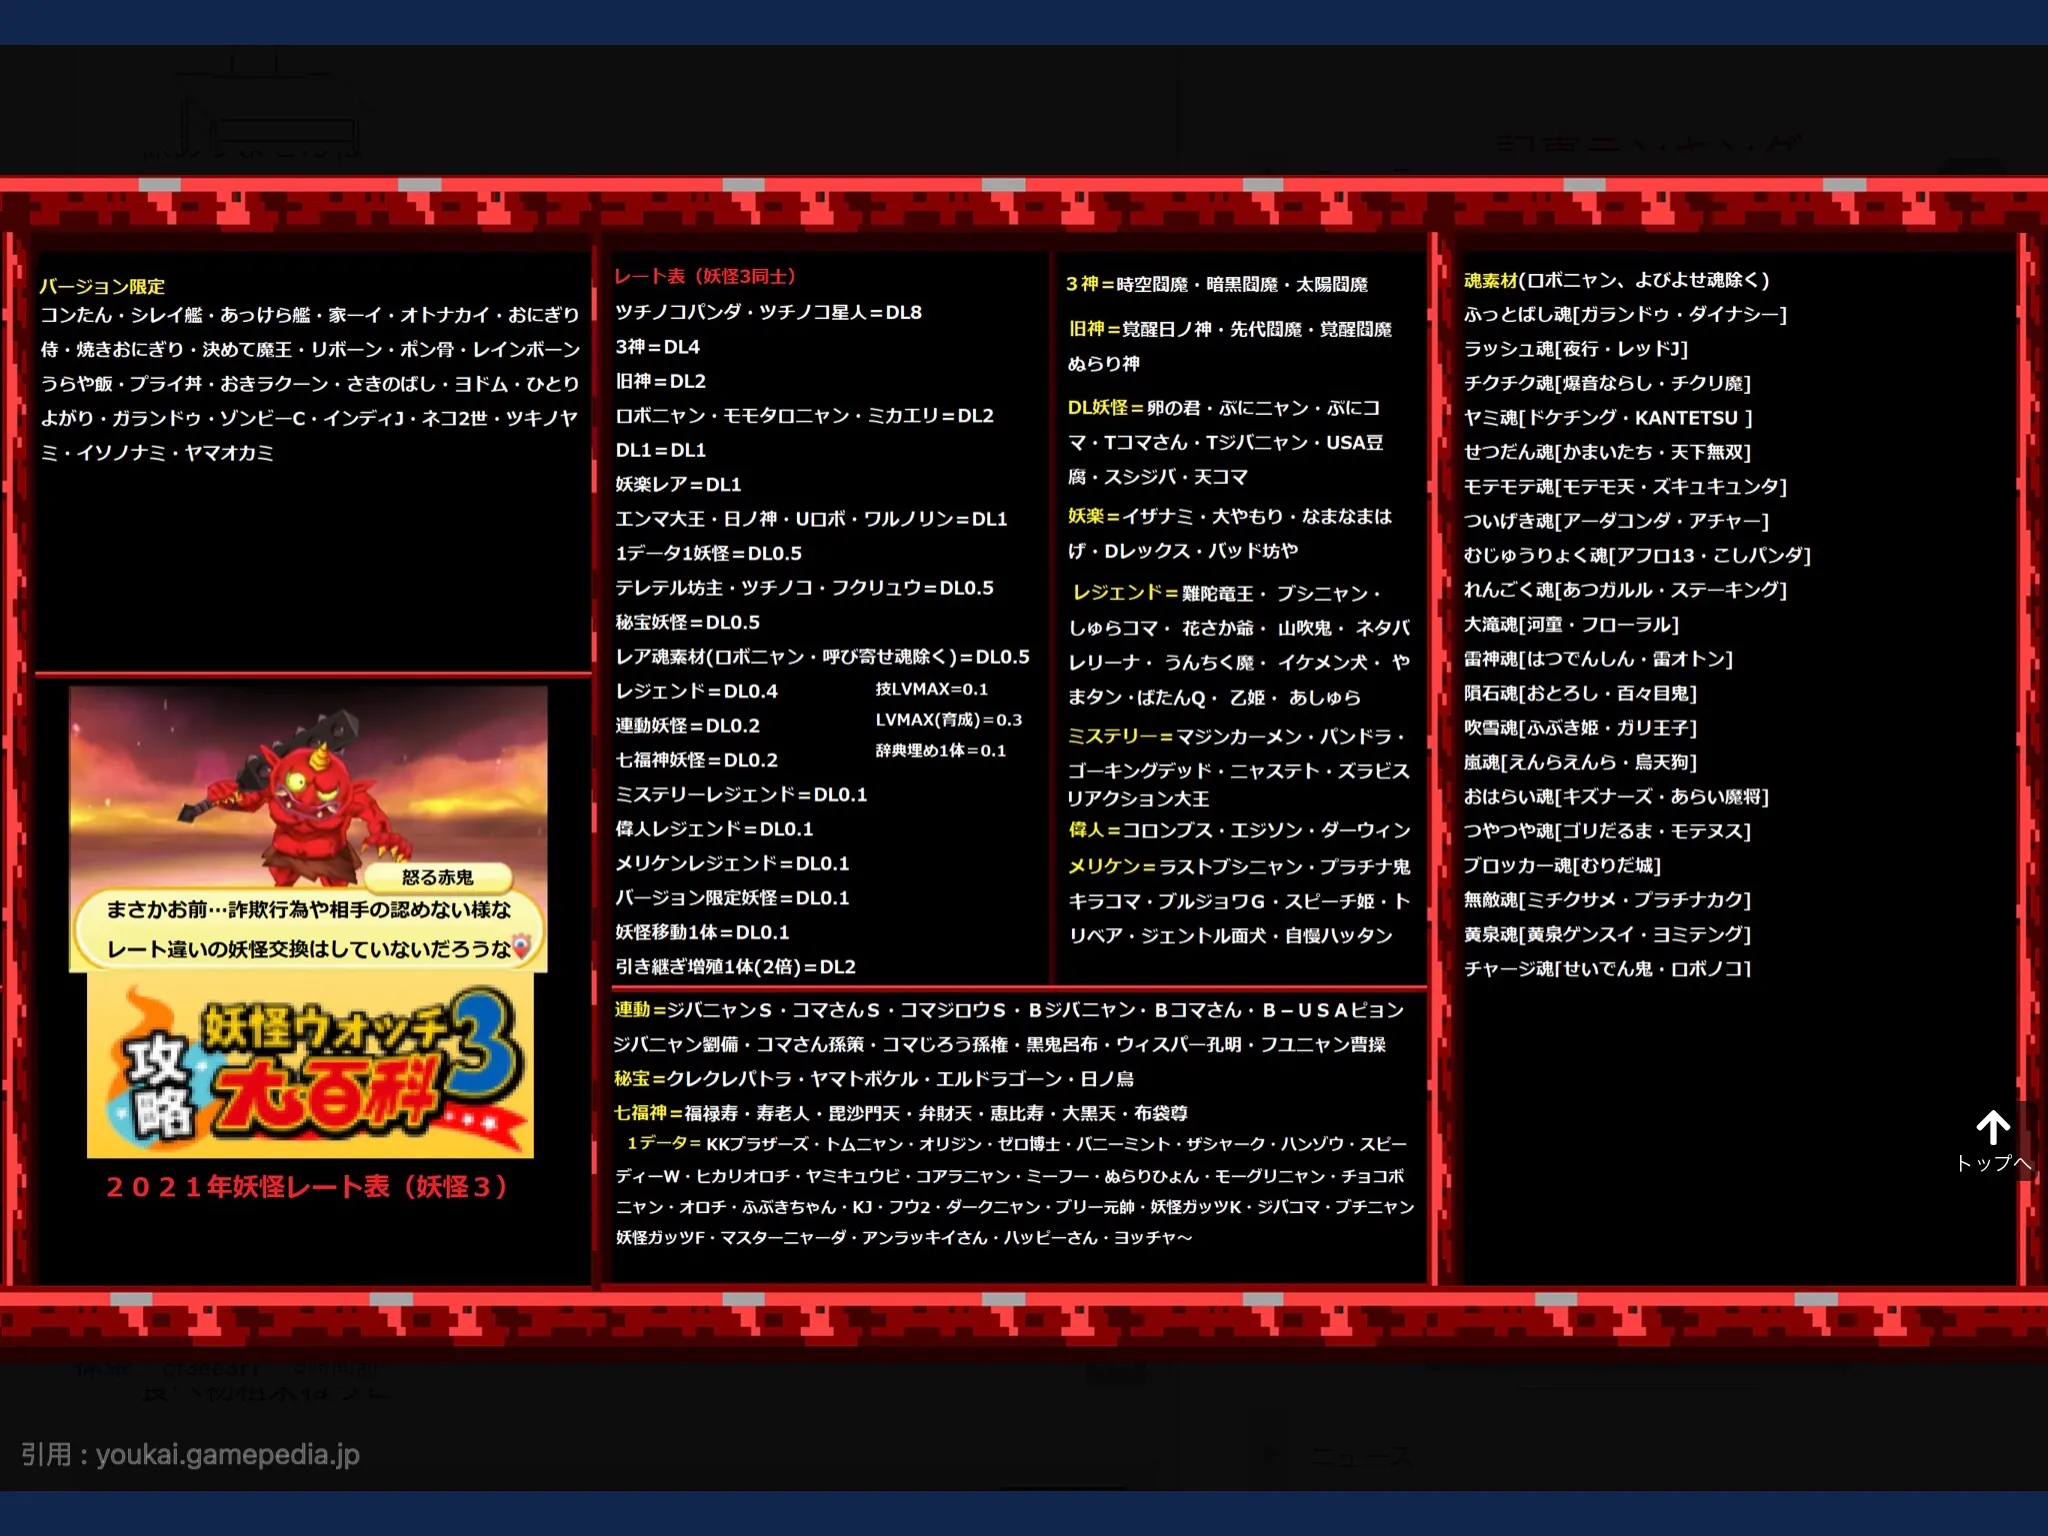This screenshot has height=1536, width=2048.
Task: Click the 技LVMAX=0.1 note
Action: point(932,689)
